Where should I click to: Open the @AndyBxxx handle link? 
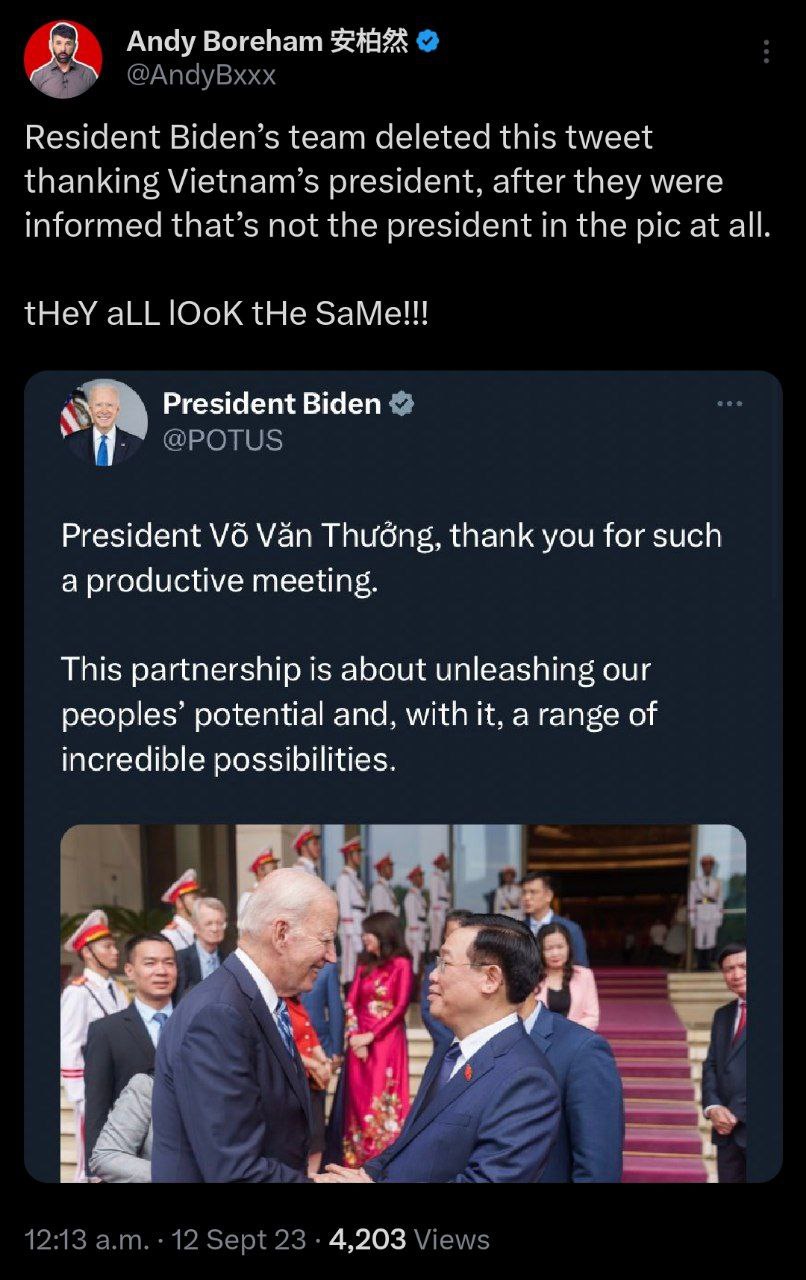tap(201, 75)
